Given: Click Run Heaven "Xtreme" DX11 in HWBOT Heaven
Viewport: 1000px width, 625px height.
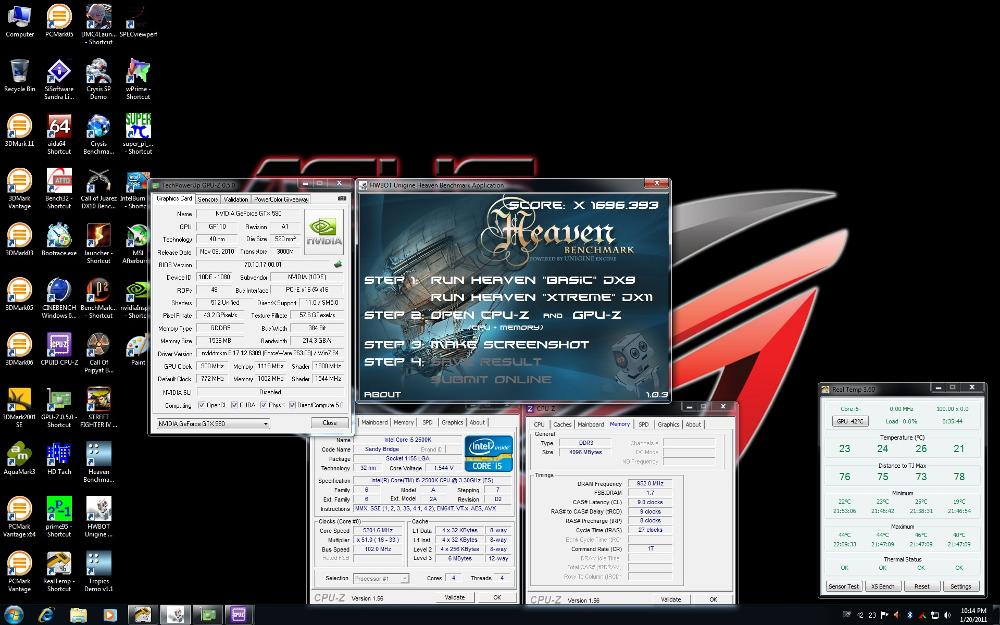Looking at the screenshot, I should click(541, 297).
